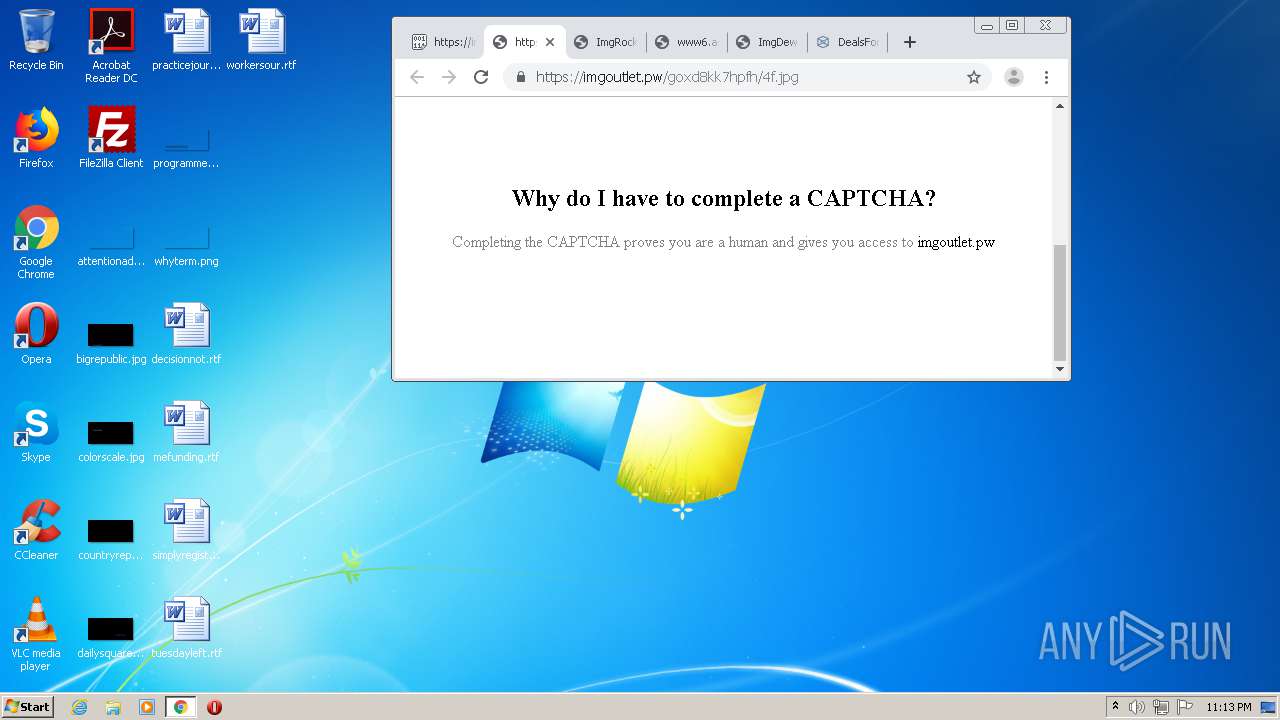Show hidden tray icons arrow
The width and height of the screenshot is (1280, 720).
(x=1115, y=707)
